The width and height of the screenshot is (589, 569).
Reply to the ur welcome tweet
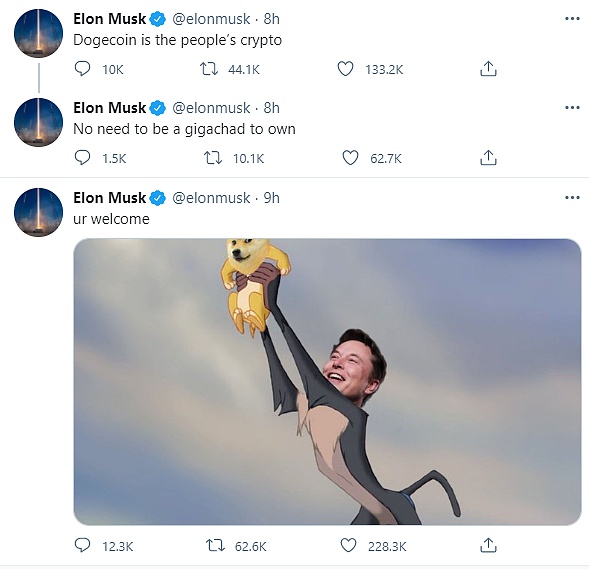[82, 545]
